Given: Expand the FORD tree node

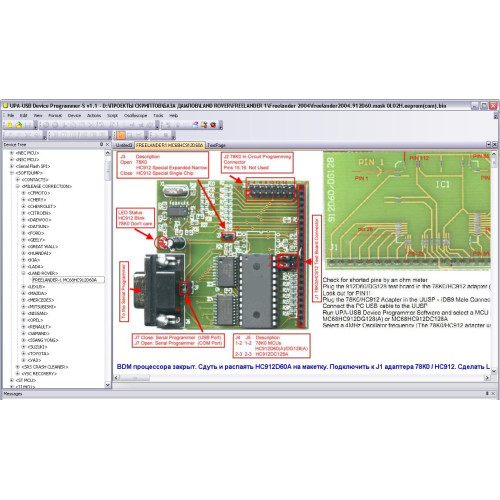Looking at the screenshot, I should tap(23, 233).
